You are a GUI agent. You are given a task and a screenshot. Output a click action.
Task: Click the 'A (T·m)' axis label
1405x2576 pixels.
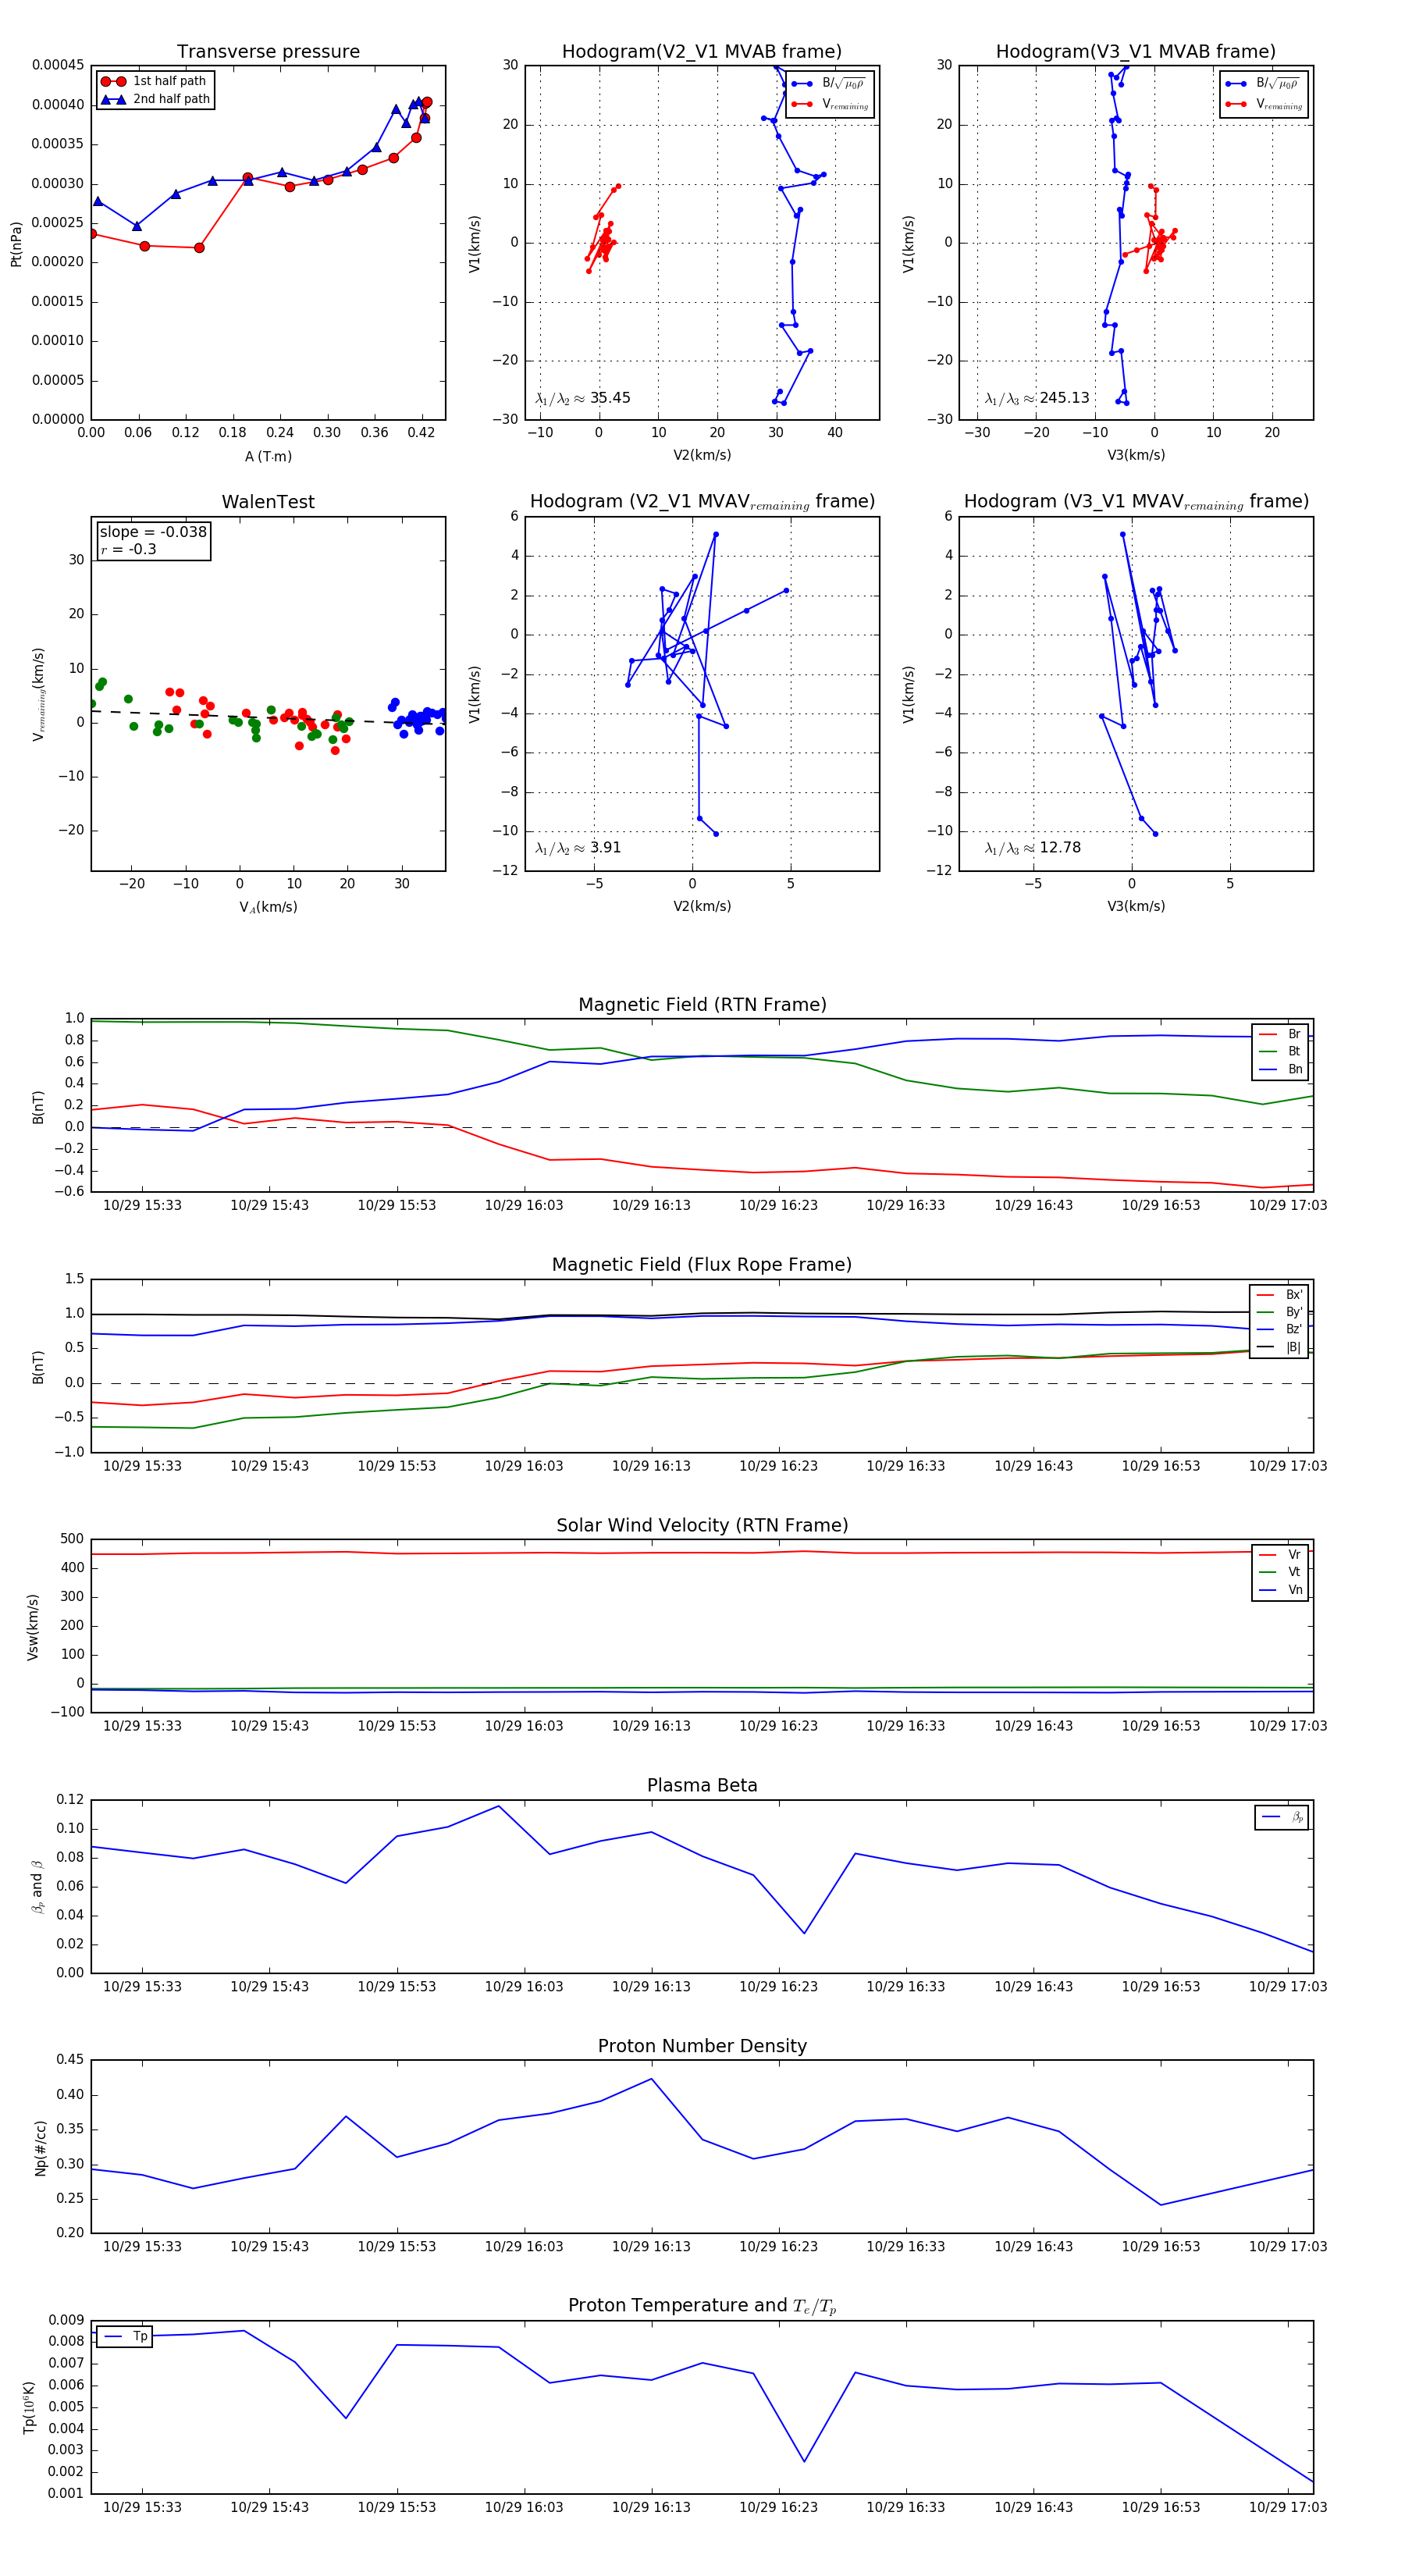pos(268,456)
